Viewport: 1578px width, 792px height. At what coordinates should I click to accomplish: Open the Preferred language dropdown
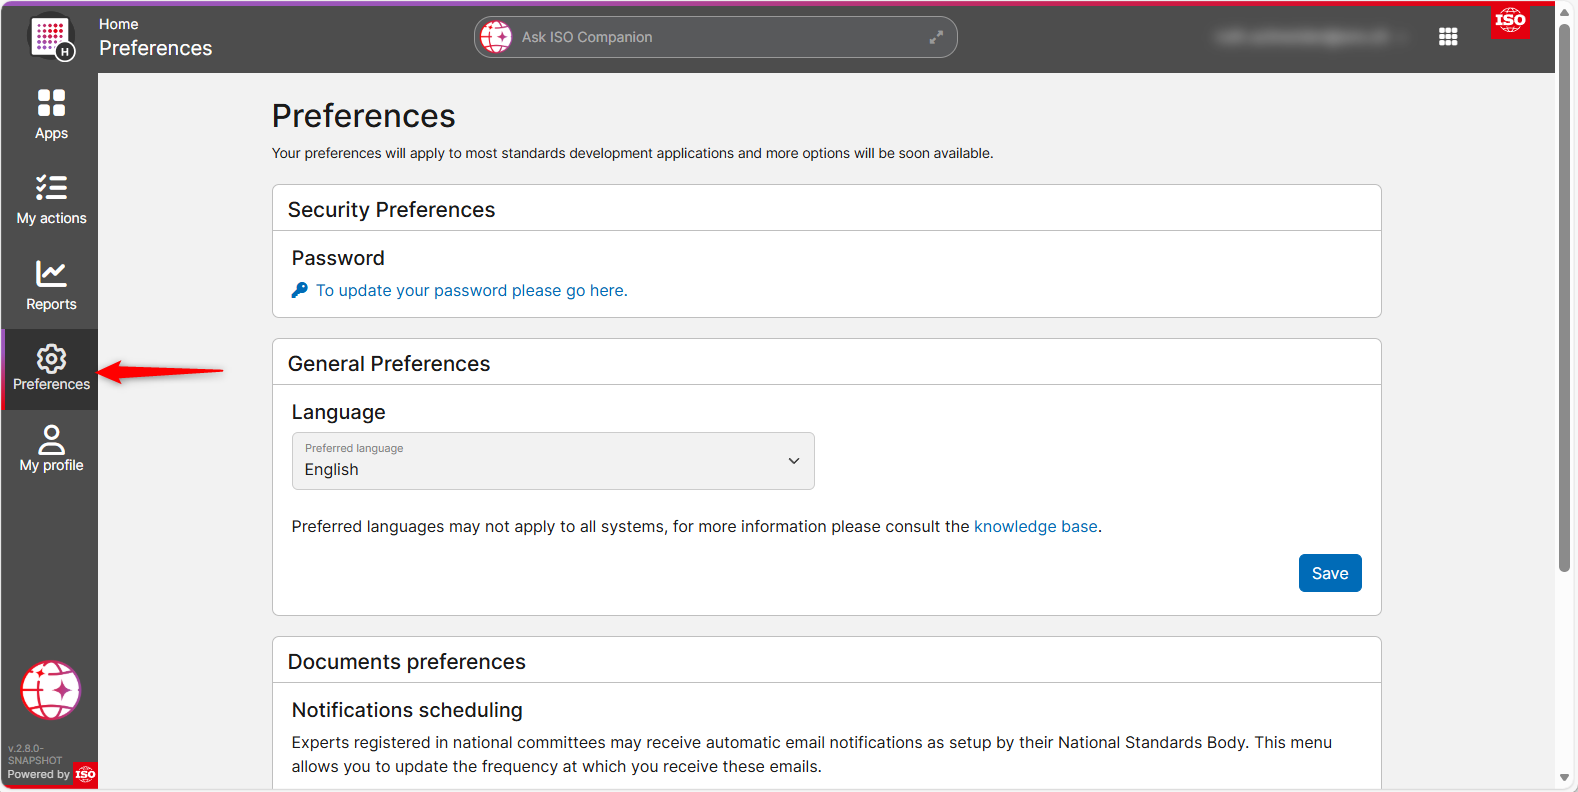click(553, 461)
